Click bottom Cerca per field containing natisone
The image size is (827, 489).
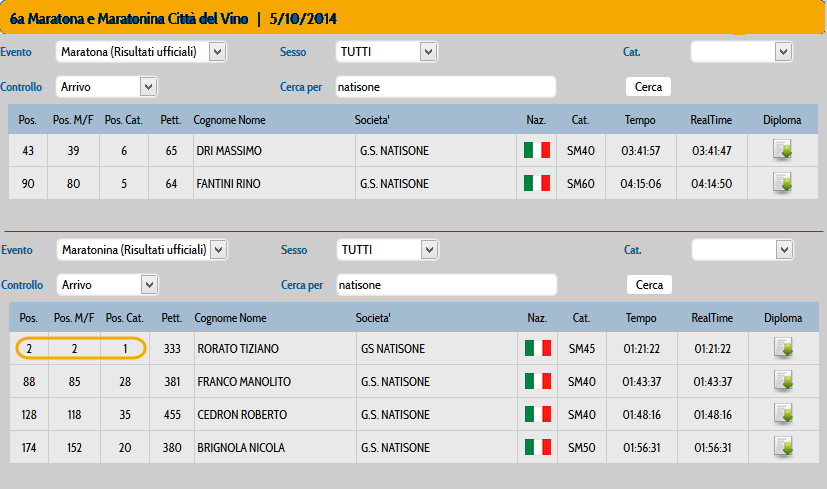point(447,285)
